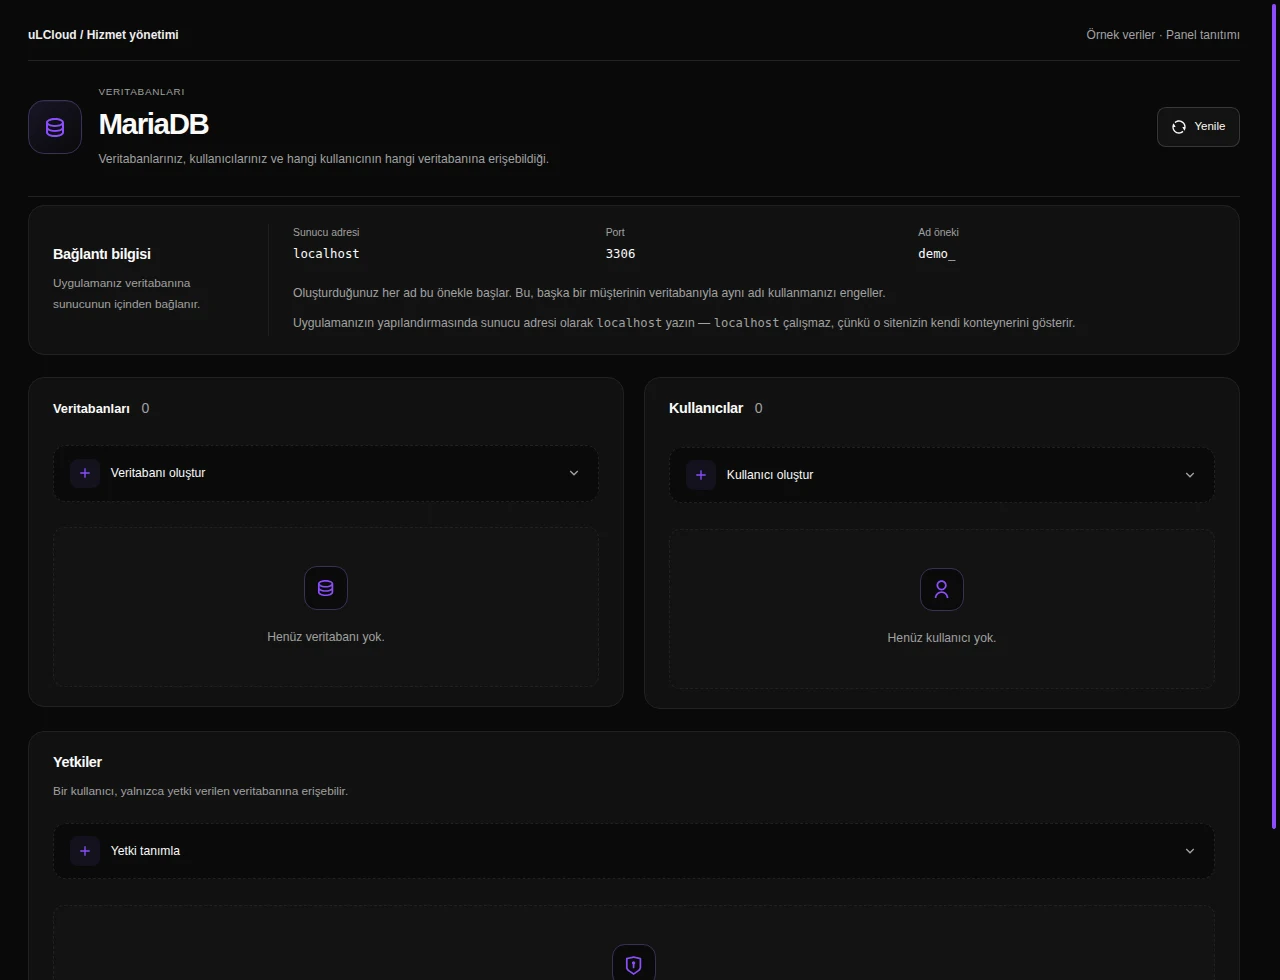The width and height of the screenshot is (1280, 980).
Task: Click the refresh icon inside the Yenile button
Action: [x=1179, y=127]
